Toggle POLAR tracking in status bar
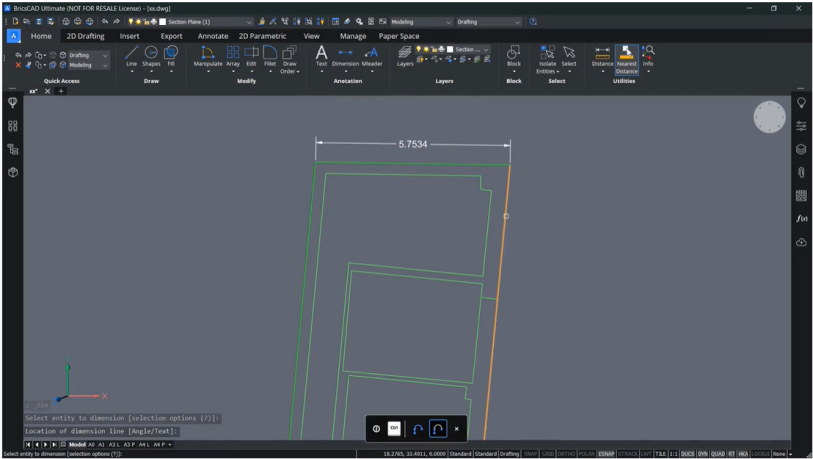This screenshot has height=459, width=813. click(x=586, y=454)
